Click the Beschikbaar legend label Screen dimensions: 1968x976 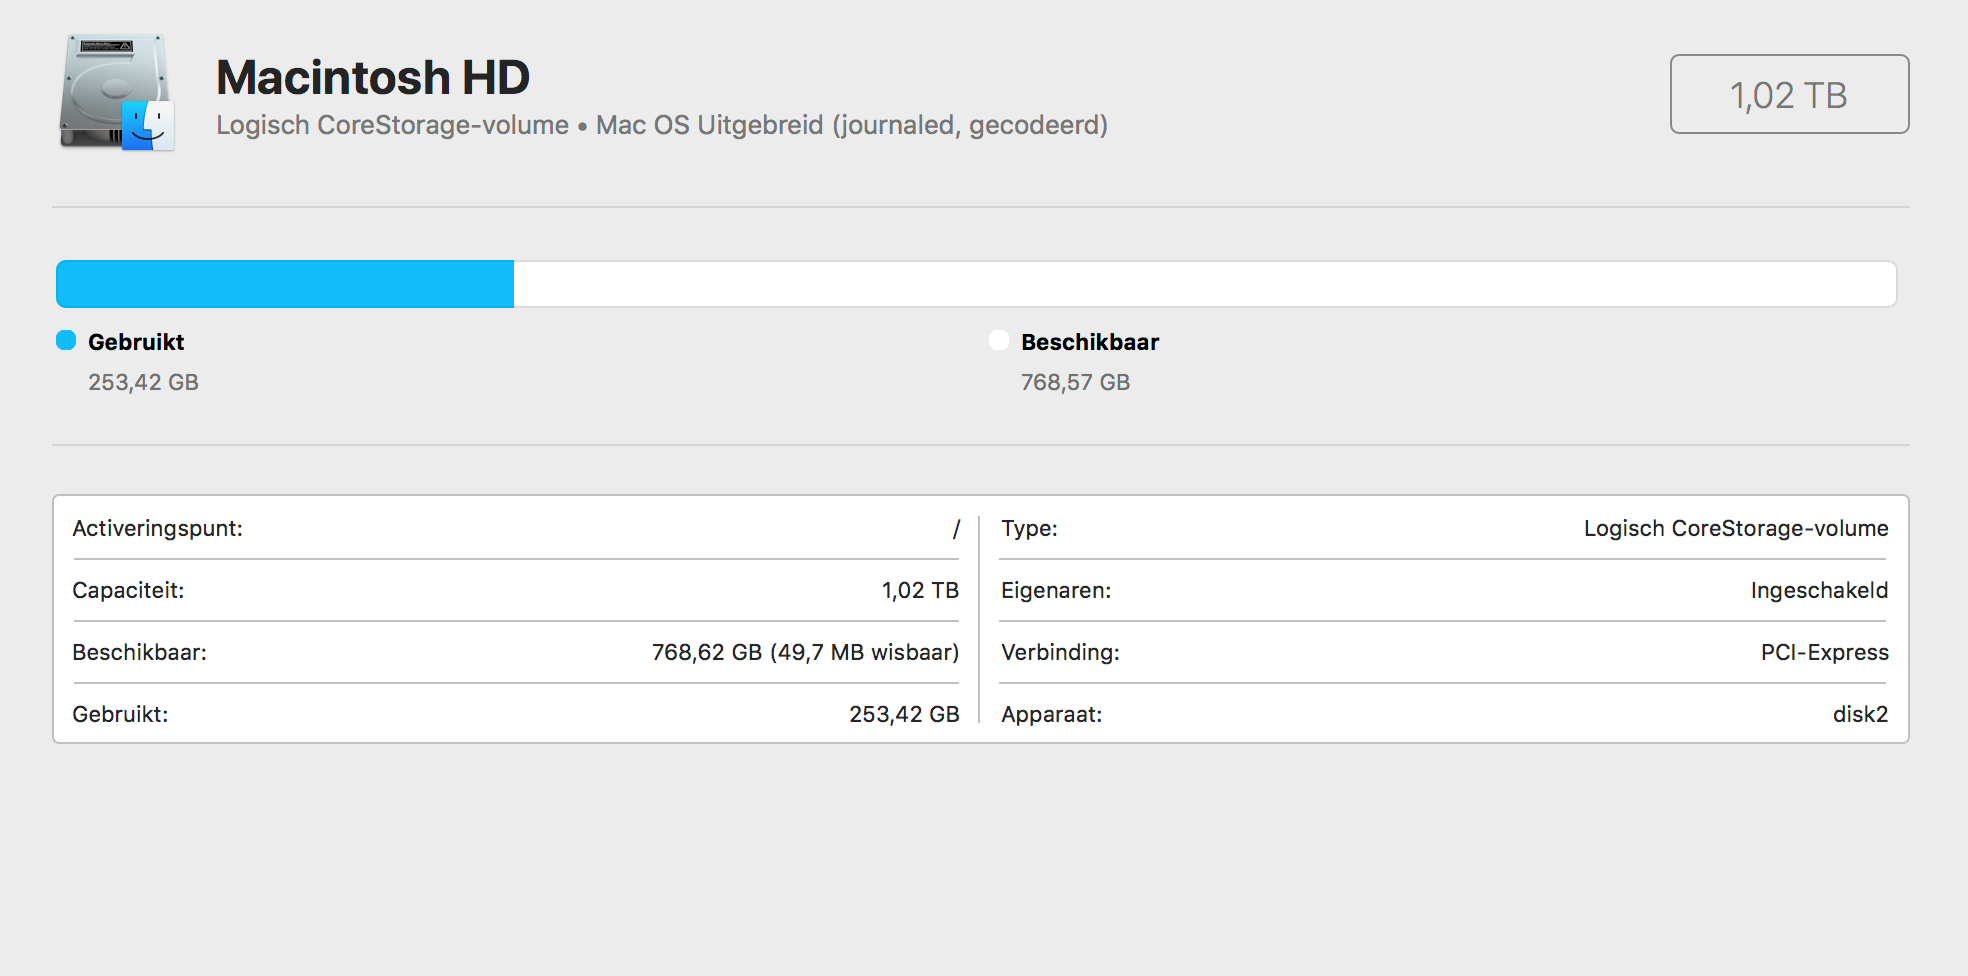(x=1090, y=342)
